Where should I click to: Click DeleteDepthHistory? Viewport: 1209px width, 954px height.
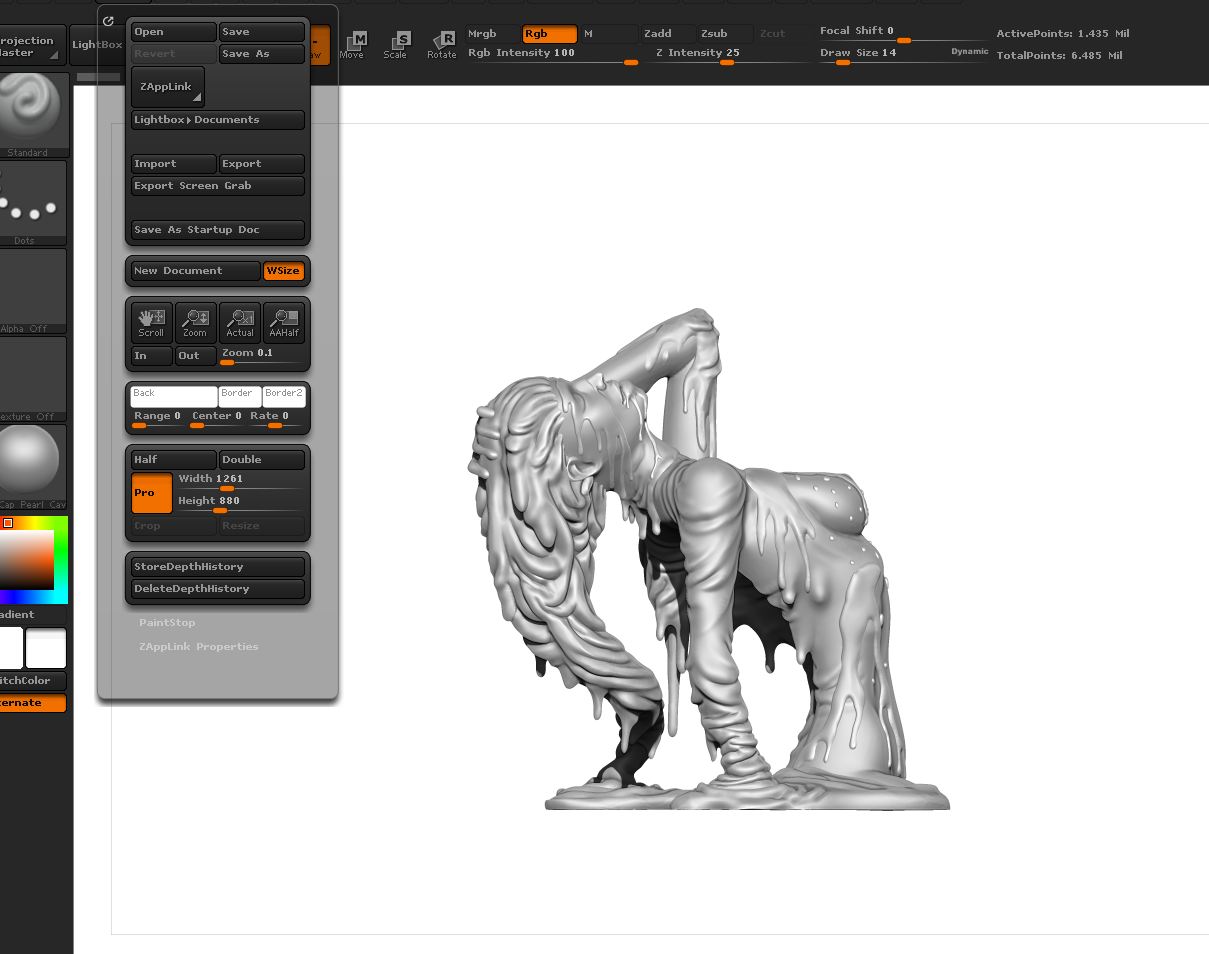tap(218, 589)
